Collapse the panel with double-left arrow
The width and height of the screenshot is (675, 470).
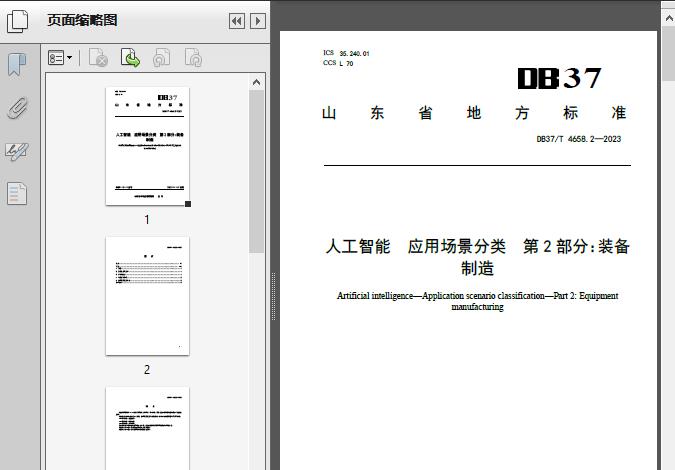[236, 21]
